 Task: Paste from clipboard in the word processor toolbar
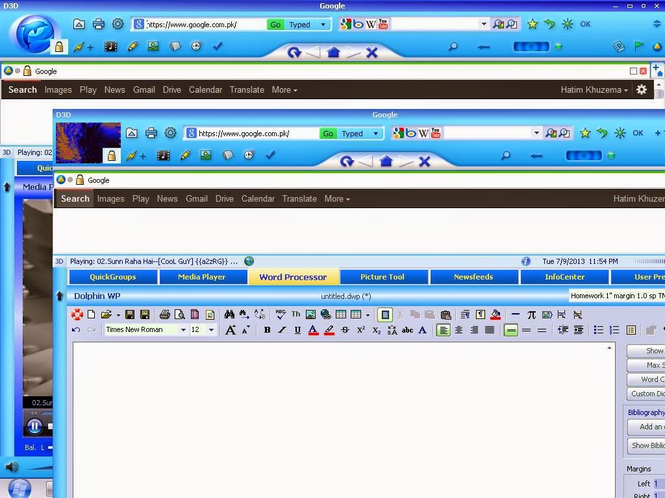point(445,314)
